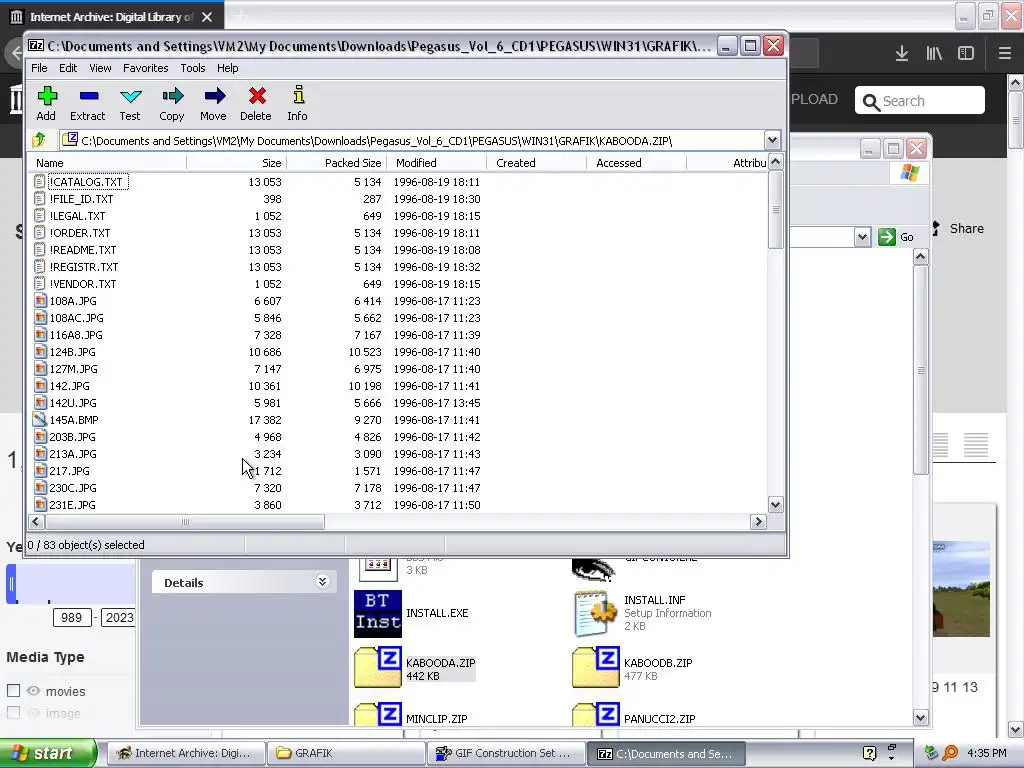The height and width of the screenshot is (768, 1024).
Task: Run Test on the archive
Action: click(x=130, y=97)
